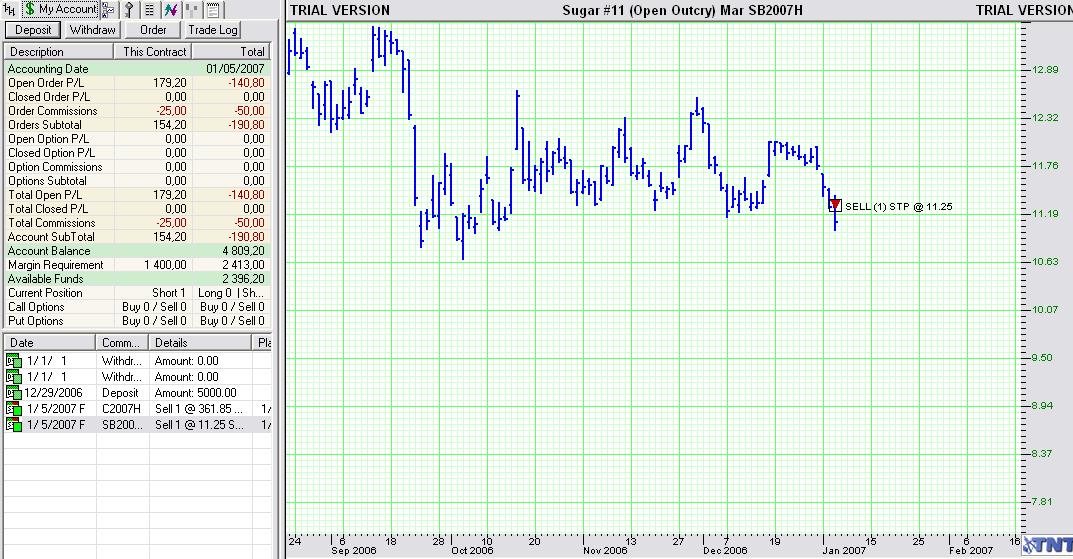Open the list rows icon tab
This screenshot has width=1073, height=559.
150,10
